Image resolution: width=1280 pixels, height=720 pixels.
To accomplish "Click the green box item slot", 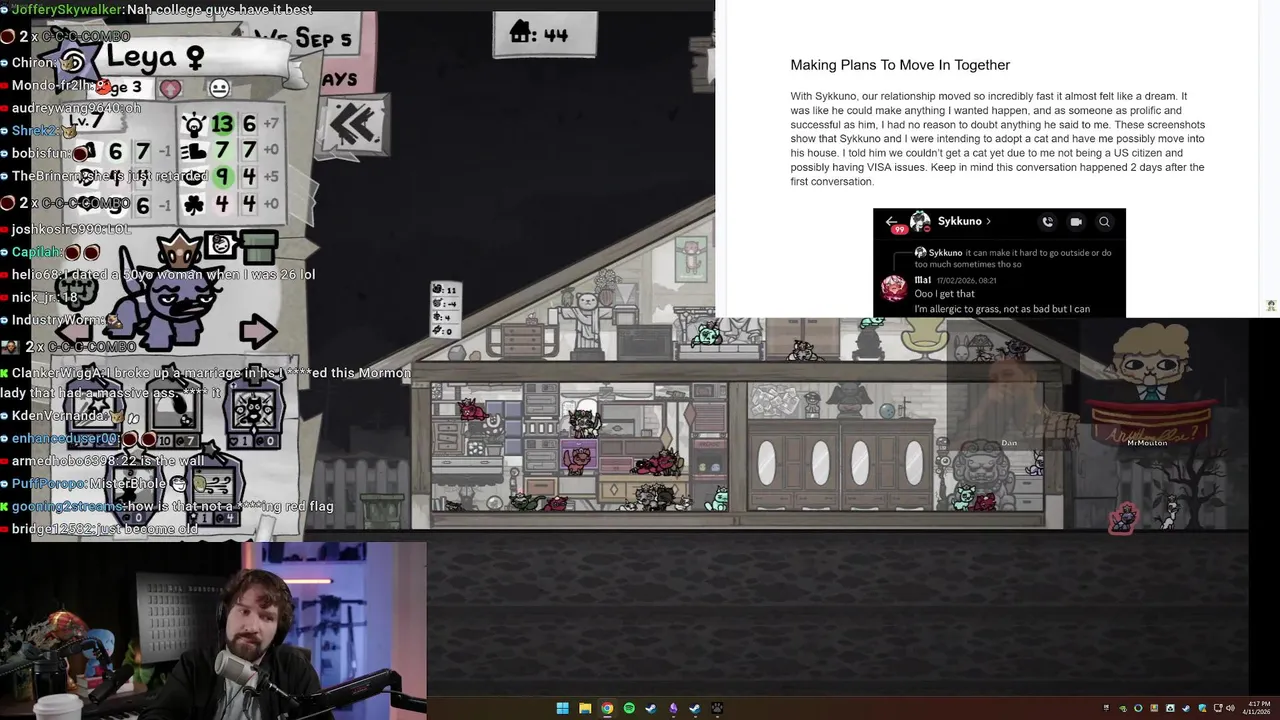I will pyautogui.click(x=259, y=245).
